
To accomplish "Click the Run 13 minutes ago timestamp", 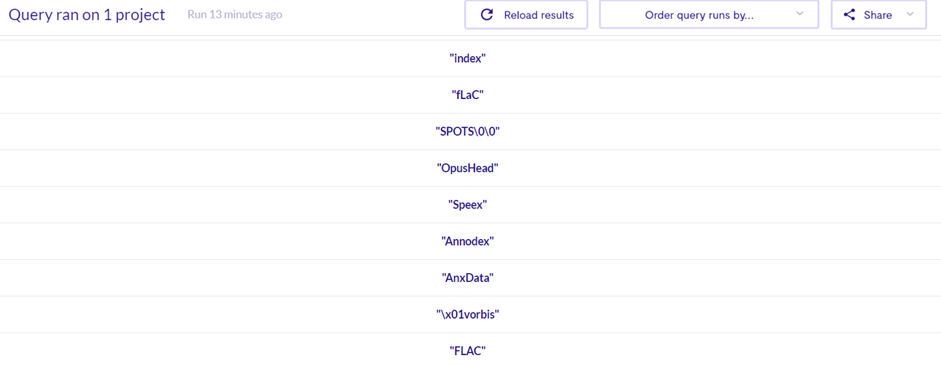I will pos(235,14).
